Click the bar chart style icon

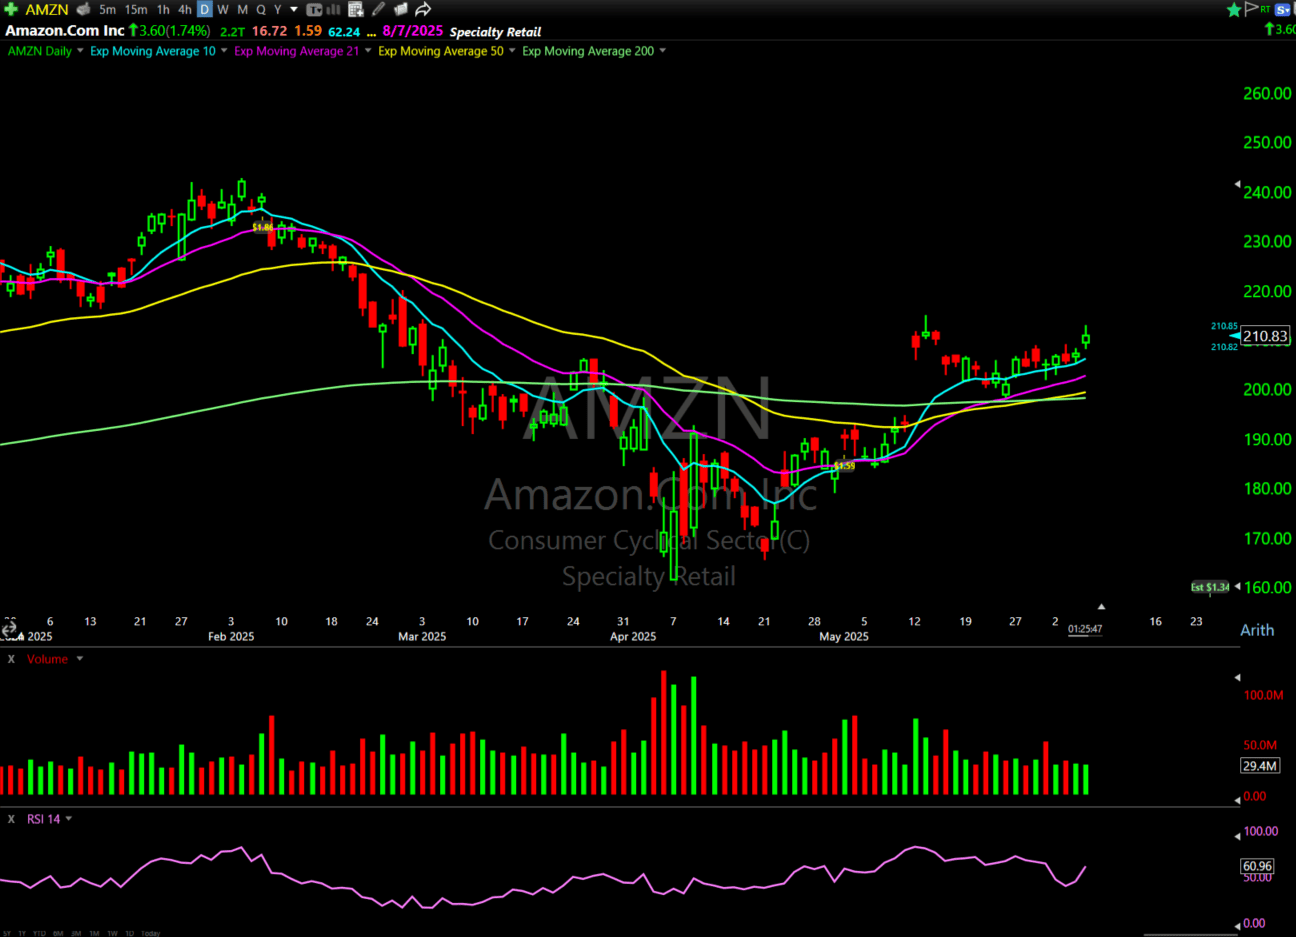point(333,10)
